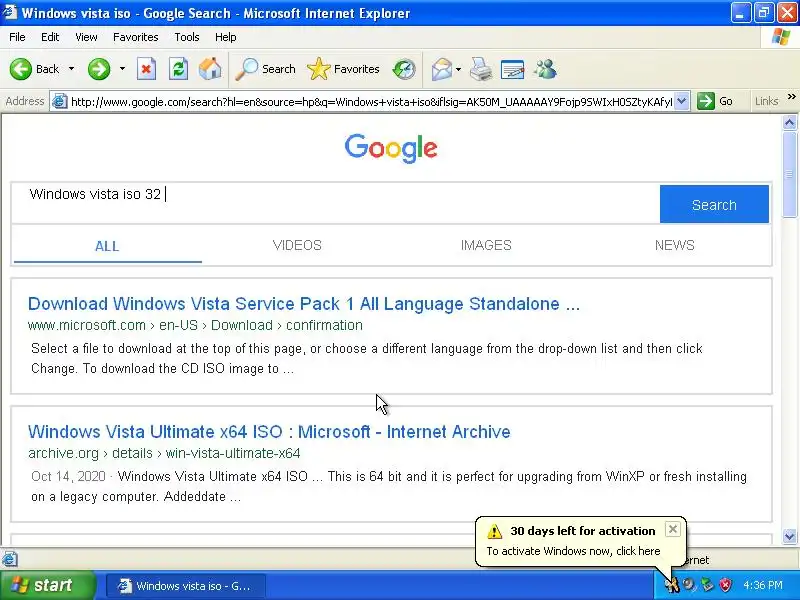
Task: Click the Windows flag logo throbber
Action: tap(781, 37)
